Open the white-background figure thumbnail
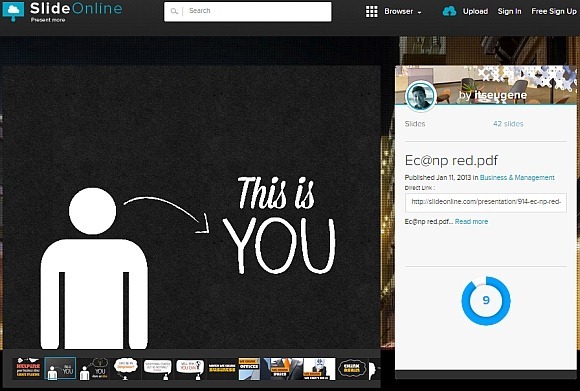This screenshot has width=580, height=391. click(320, 368)
